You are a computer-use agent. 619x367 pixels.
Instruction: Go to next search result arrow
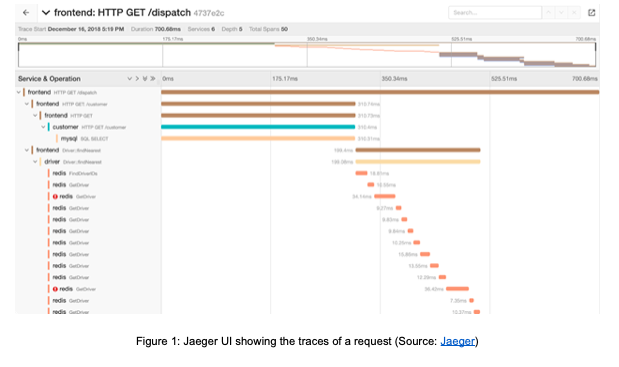pos(561,13)
